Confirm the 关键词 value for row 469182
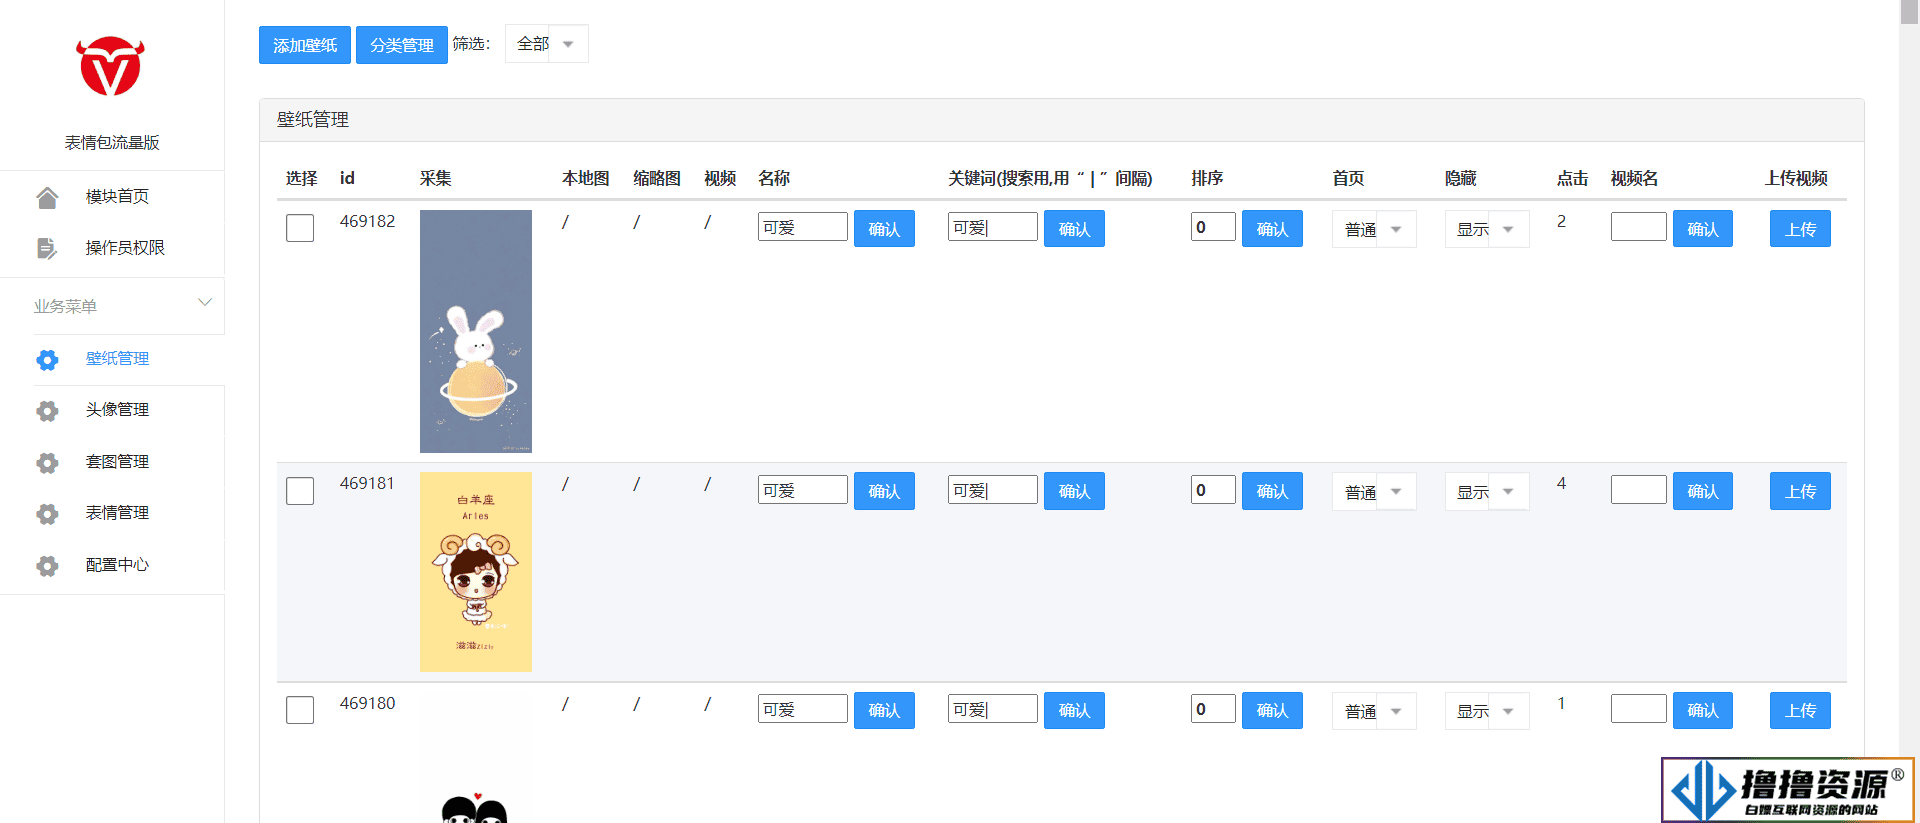1920x823 pixels. (x=1074, y=229)
